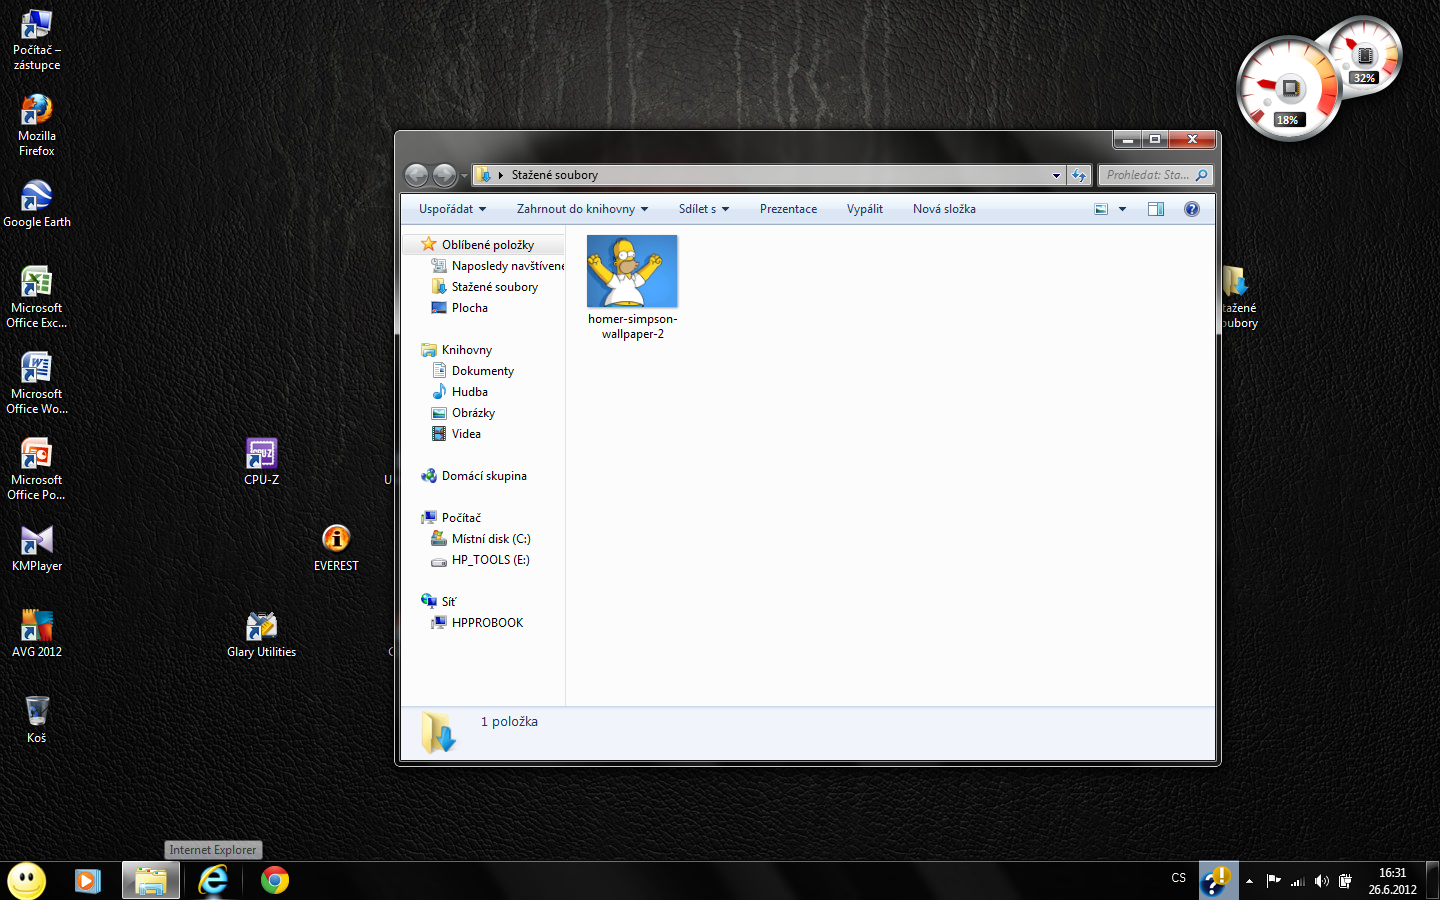The image size is (1440, 900).
Task: Open recent pages dropdown beside nav arrows
Action: point(464,176)
